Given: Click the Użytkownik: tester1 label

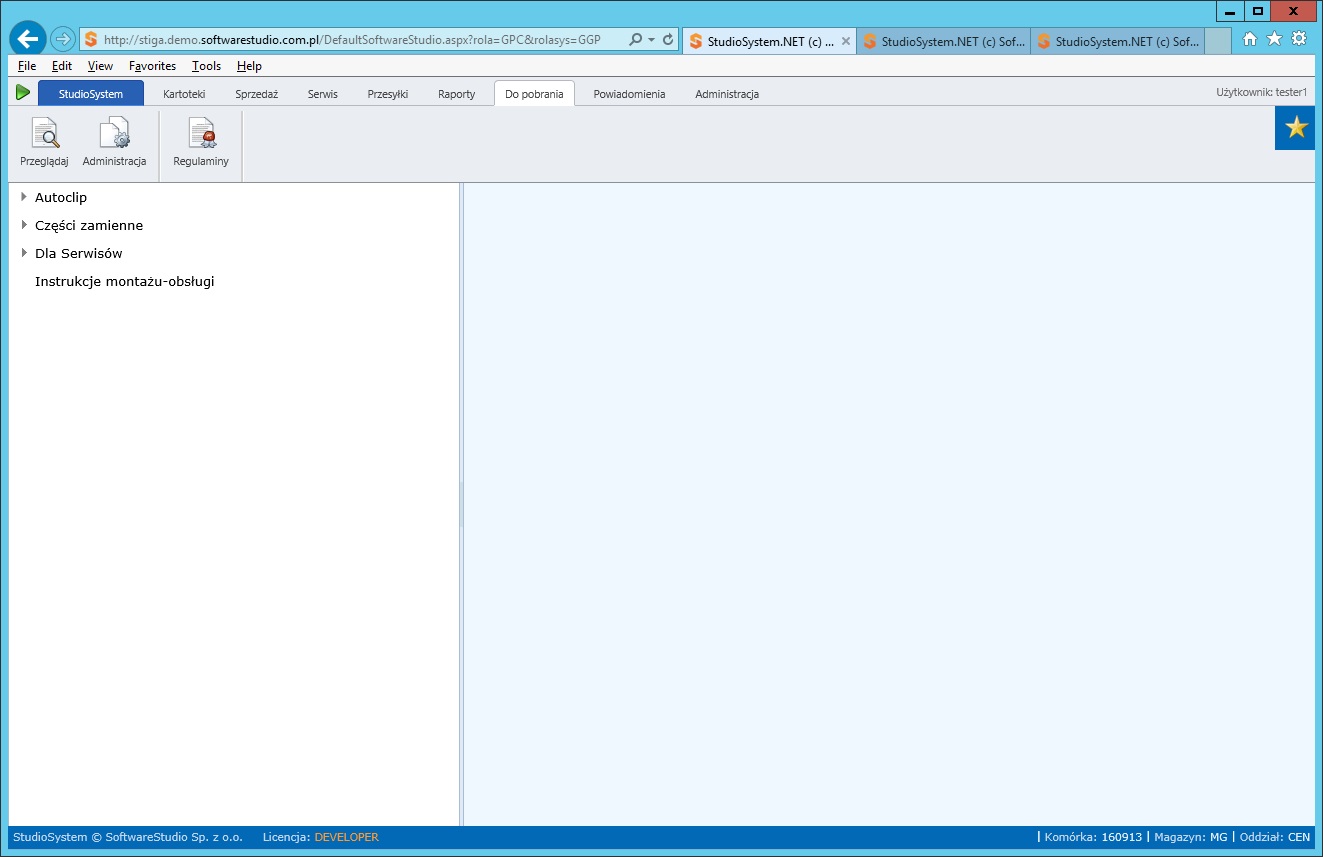Looking at the screenshot, I should pos(1261,92).
